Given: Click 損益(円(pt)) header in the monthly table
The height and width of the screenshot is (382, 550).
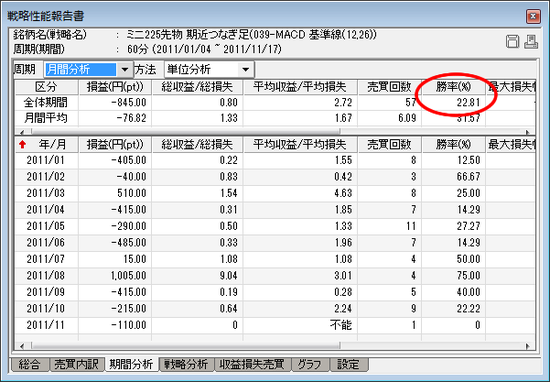Looking at the screenshot, I should coord(115,145).
